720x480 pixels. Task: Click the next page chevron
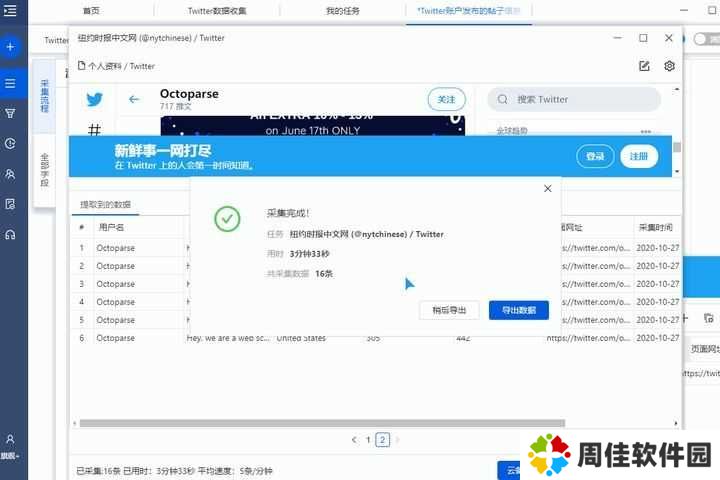point(397,440)
